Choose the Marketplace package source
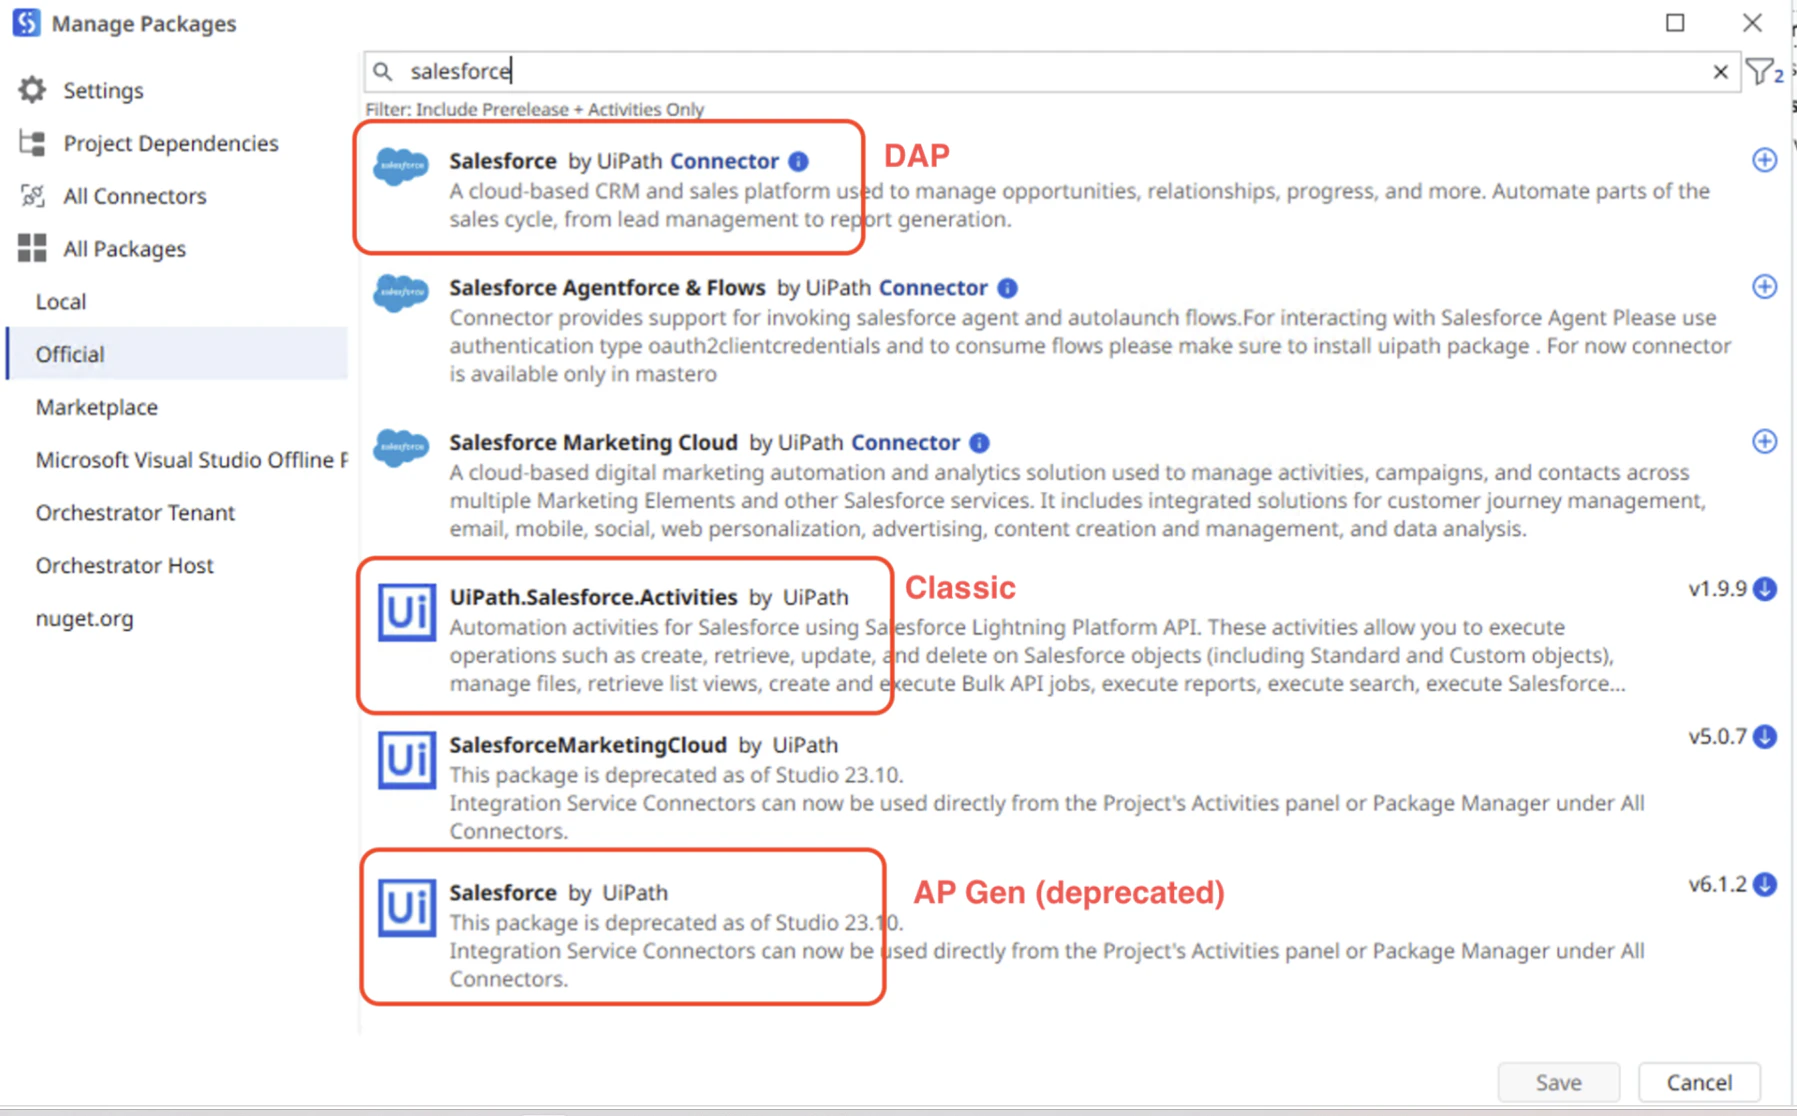The height and width of the screenshot is (1116, 1797). click(x=97, y=407)
